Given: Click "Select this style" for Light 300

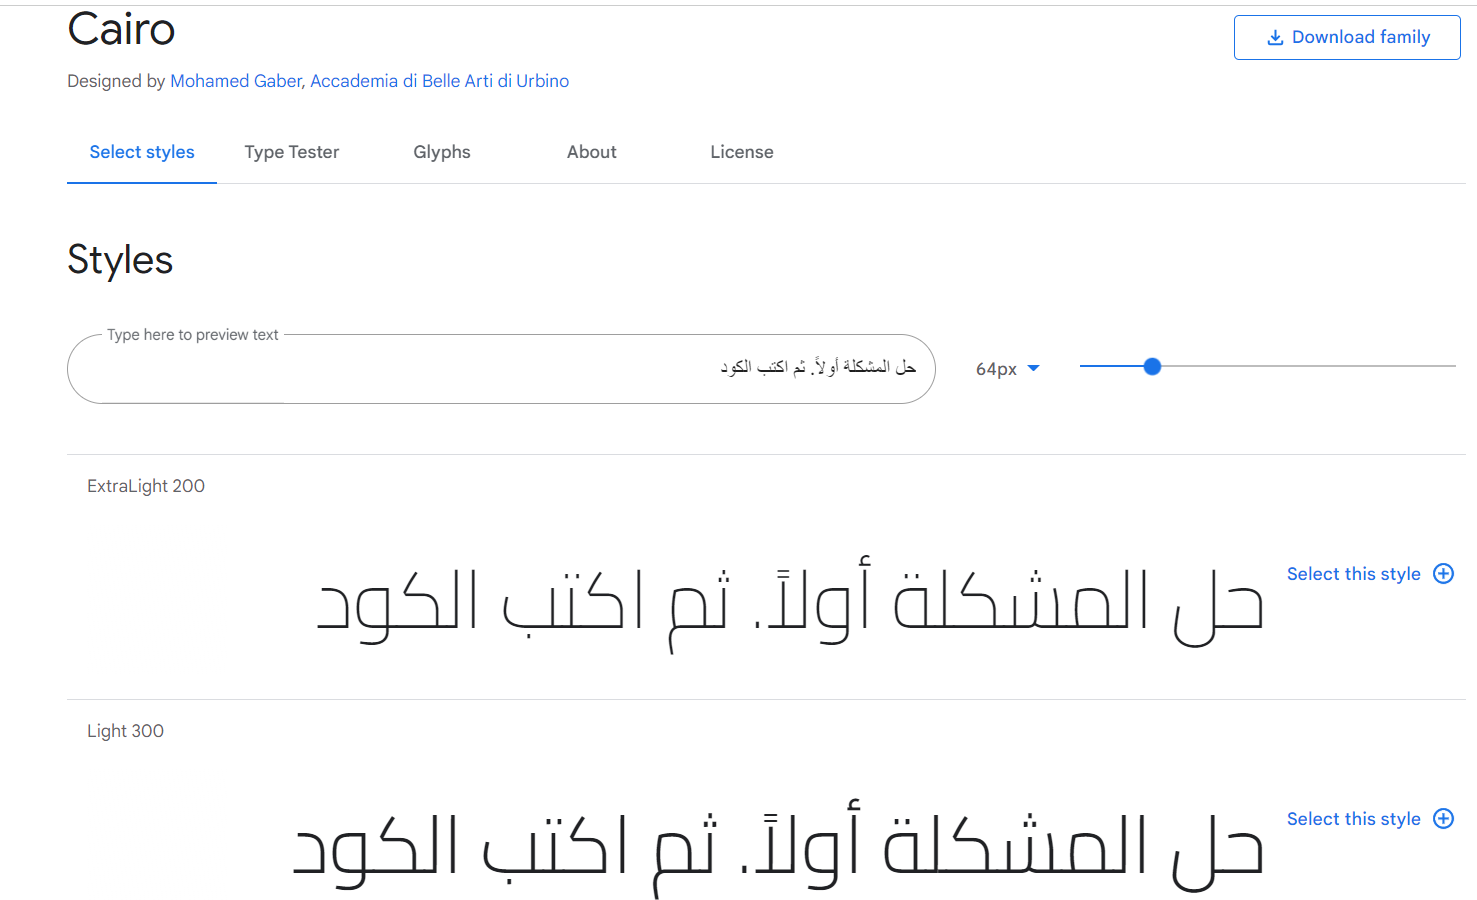Looking at the screenshot, I should pos(1353,819).
